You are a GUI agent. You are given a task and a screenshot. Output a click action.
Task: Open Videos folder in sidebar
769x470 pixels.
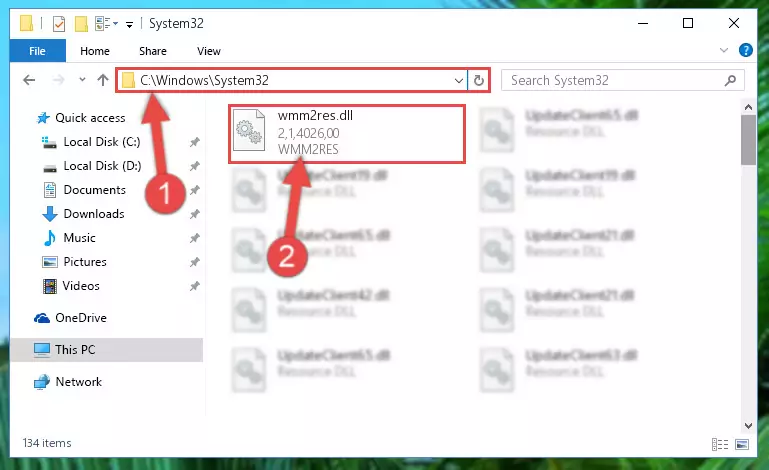click(71, 286)
